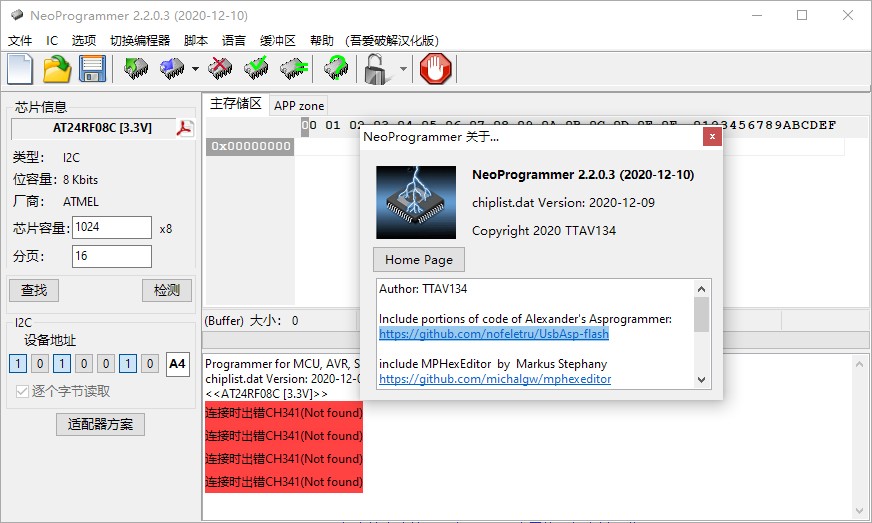This screenshot has width=872, height=523.
Task: Toggle the 逐个字节读取 checkbox
Action: click(22, 392)
